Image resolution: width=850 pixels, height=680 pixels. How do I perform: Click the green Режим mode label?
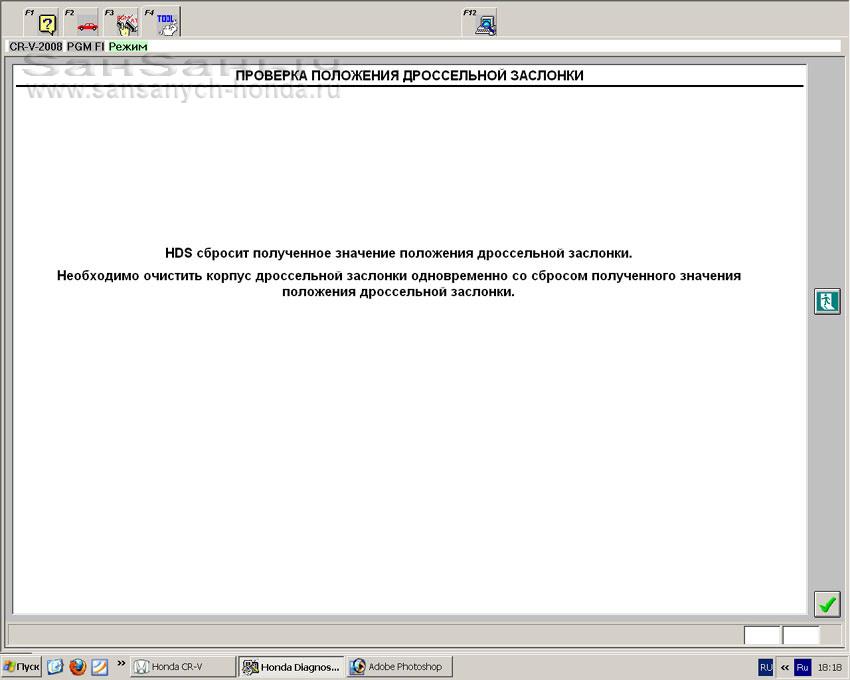pyautogui.click(x=127, y=46)
